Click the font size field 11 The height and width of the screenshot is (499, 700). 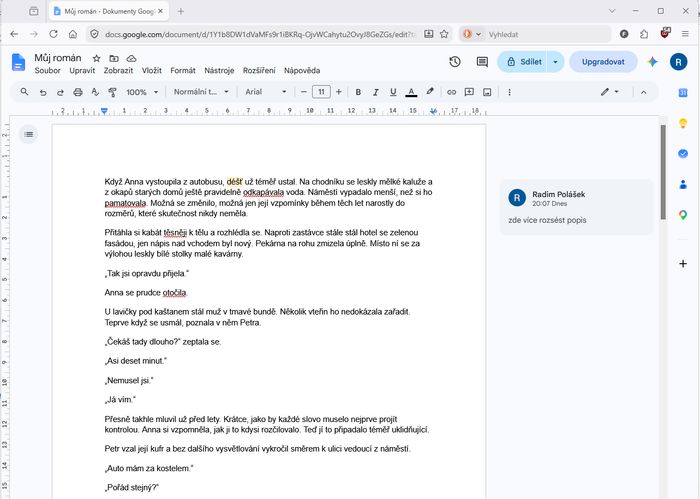(321, 92)
